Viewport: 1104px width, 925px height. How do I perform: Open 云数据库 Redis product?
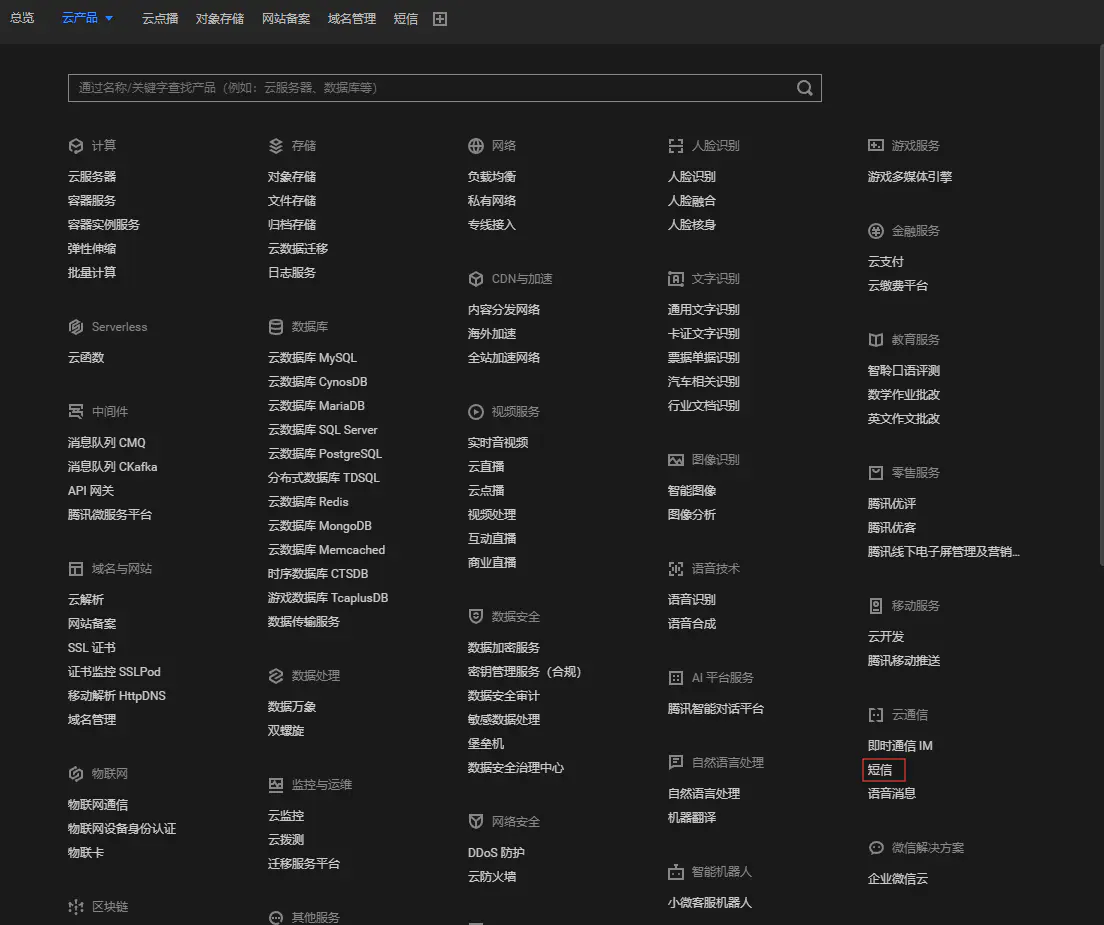308,502
